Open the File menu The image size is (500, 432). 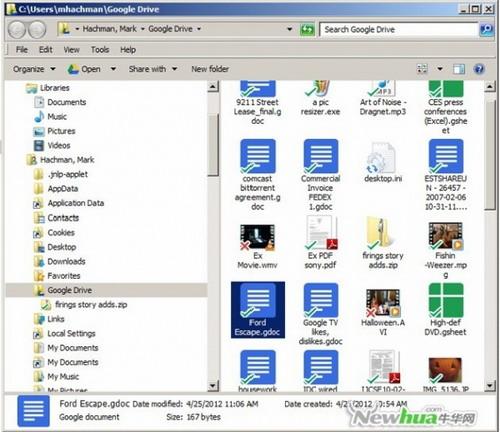(x=22, y=50)
